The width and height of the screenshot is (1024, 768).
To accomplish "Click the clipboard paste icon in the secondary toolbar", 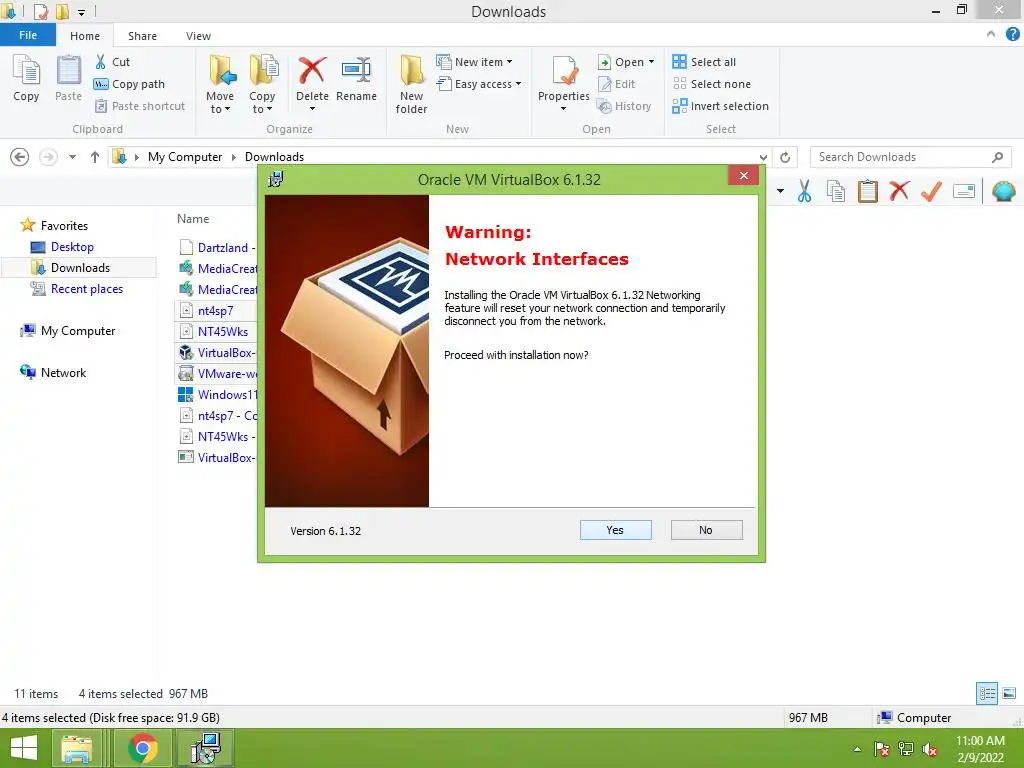I will 867,191.
